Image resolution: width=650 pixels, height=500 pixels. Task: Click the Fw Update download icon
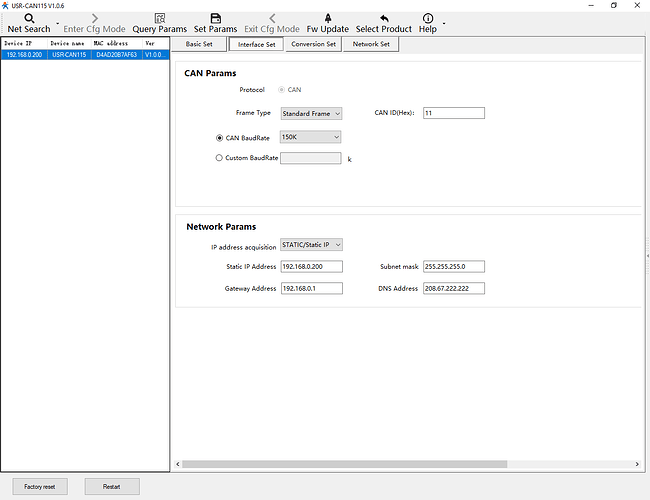[x=327, y=18]
